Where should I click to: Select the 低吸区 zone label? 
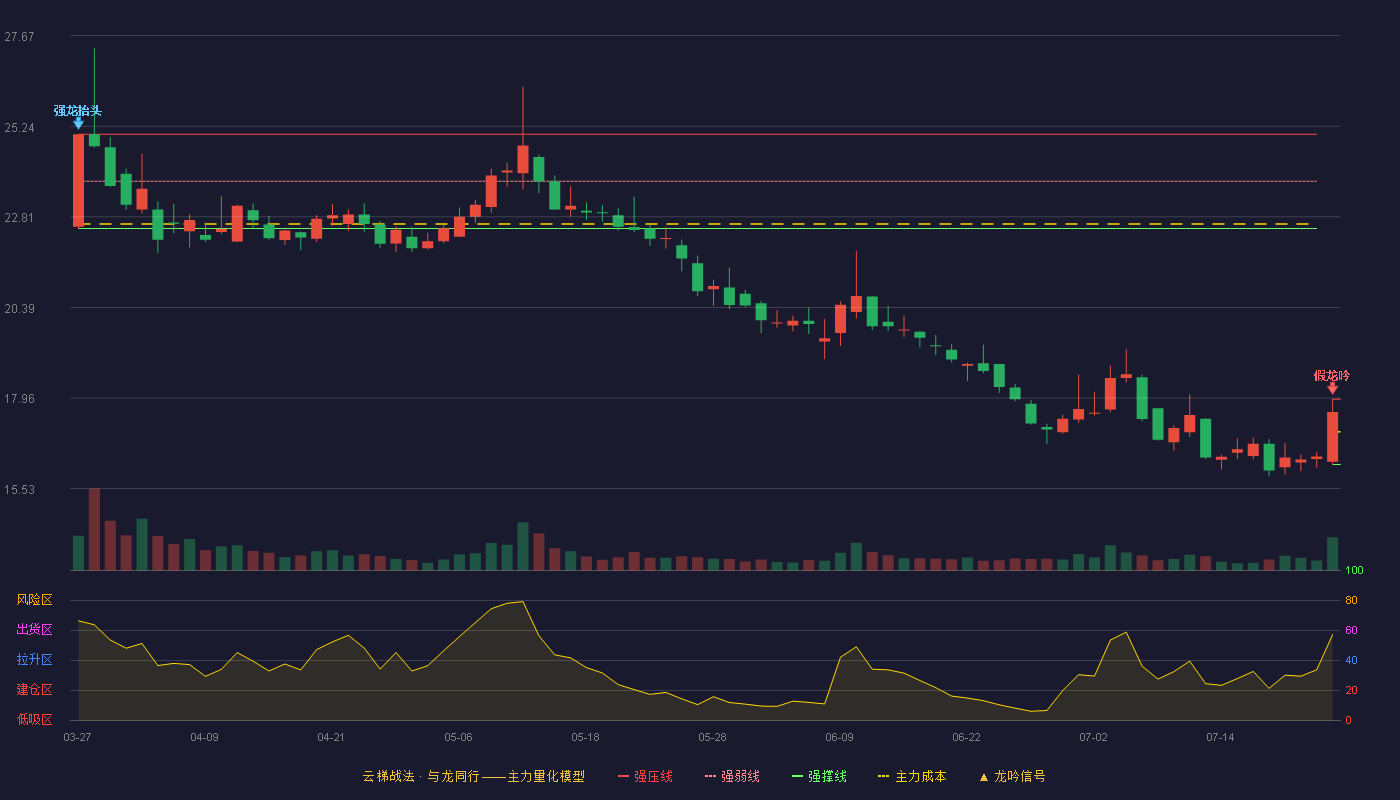(x=34, y=719)
